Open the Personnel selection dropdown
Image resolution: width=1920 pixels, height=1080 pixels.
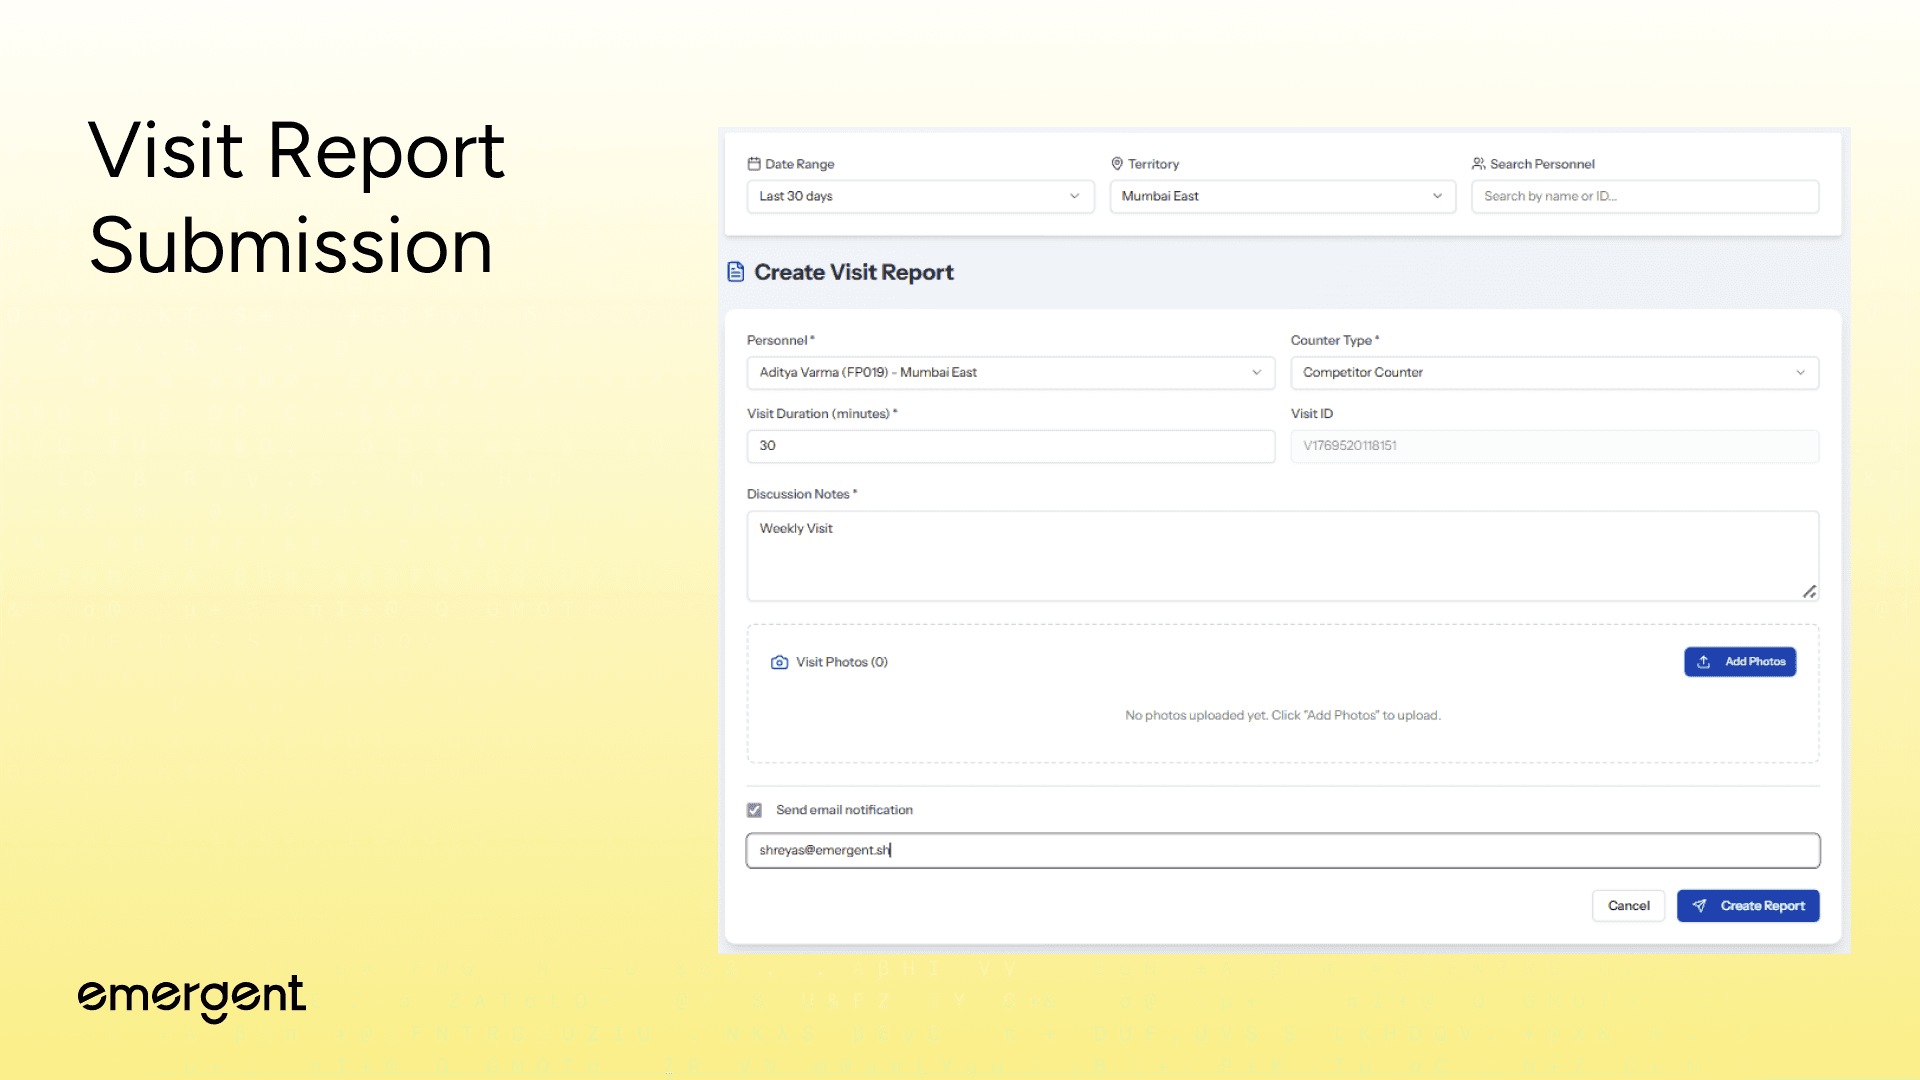[1010, 372]
